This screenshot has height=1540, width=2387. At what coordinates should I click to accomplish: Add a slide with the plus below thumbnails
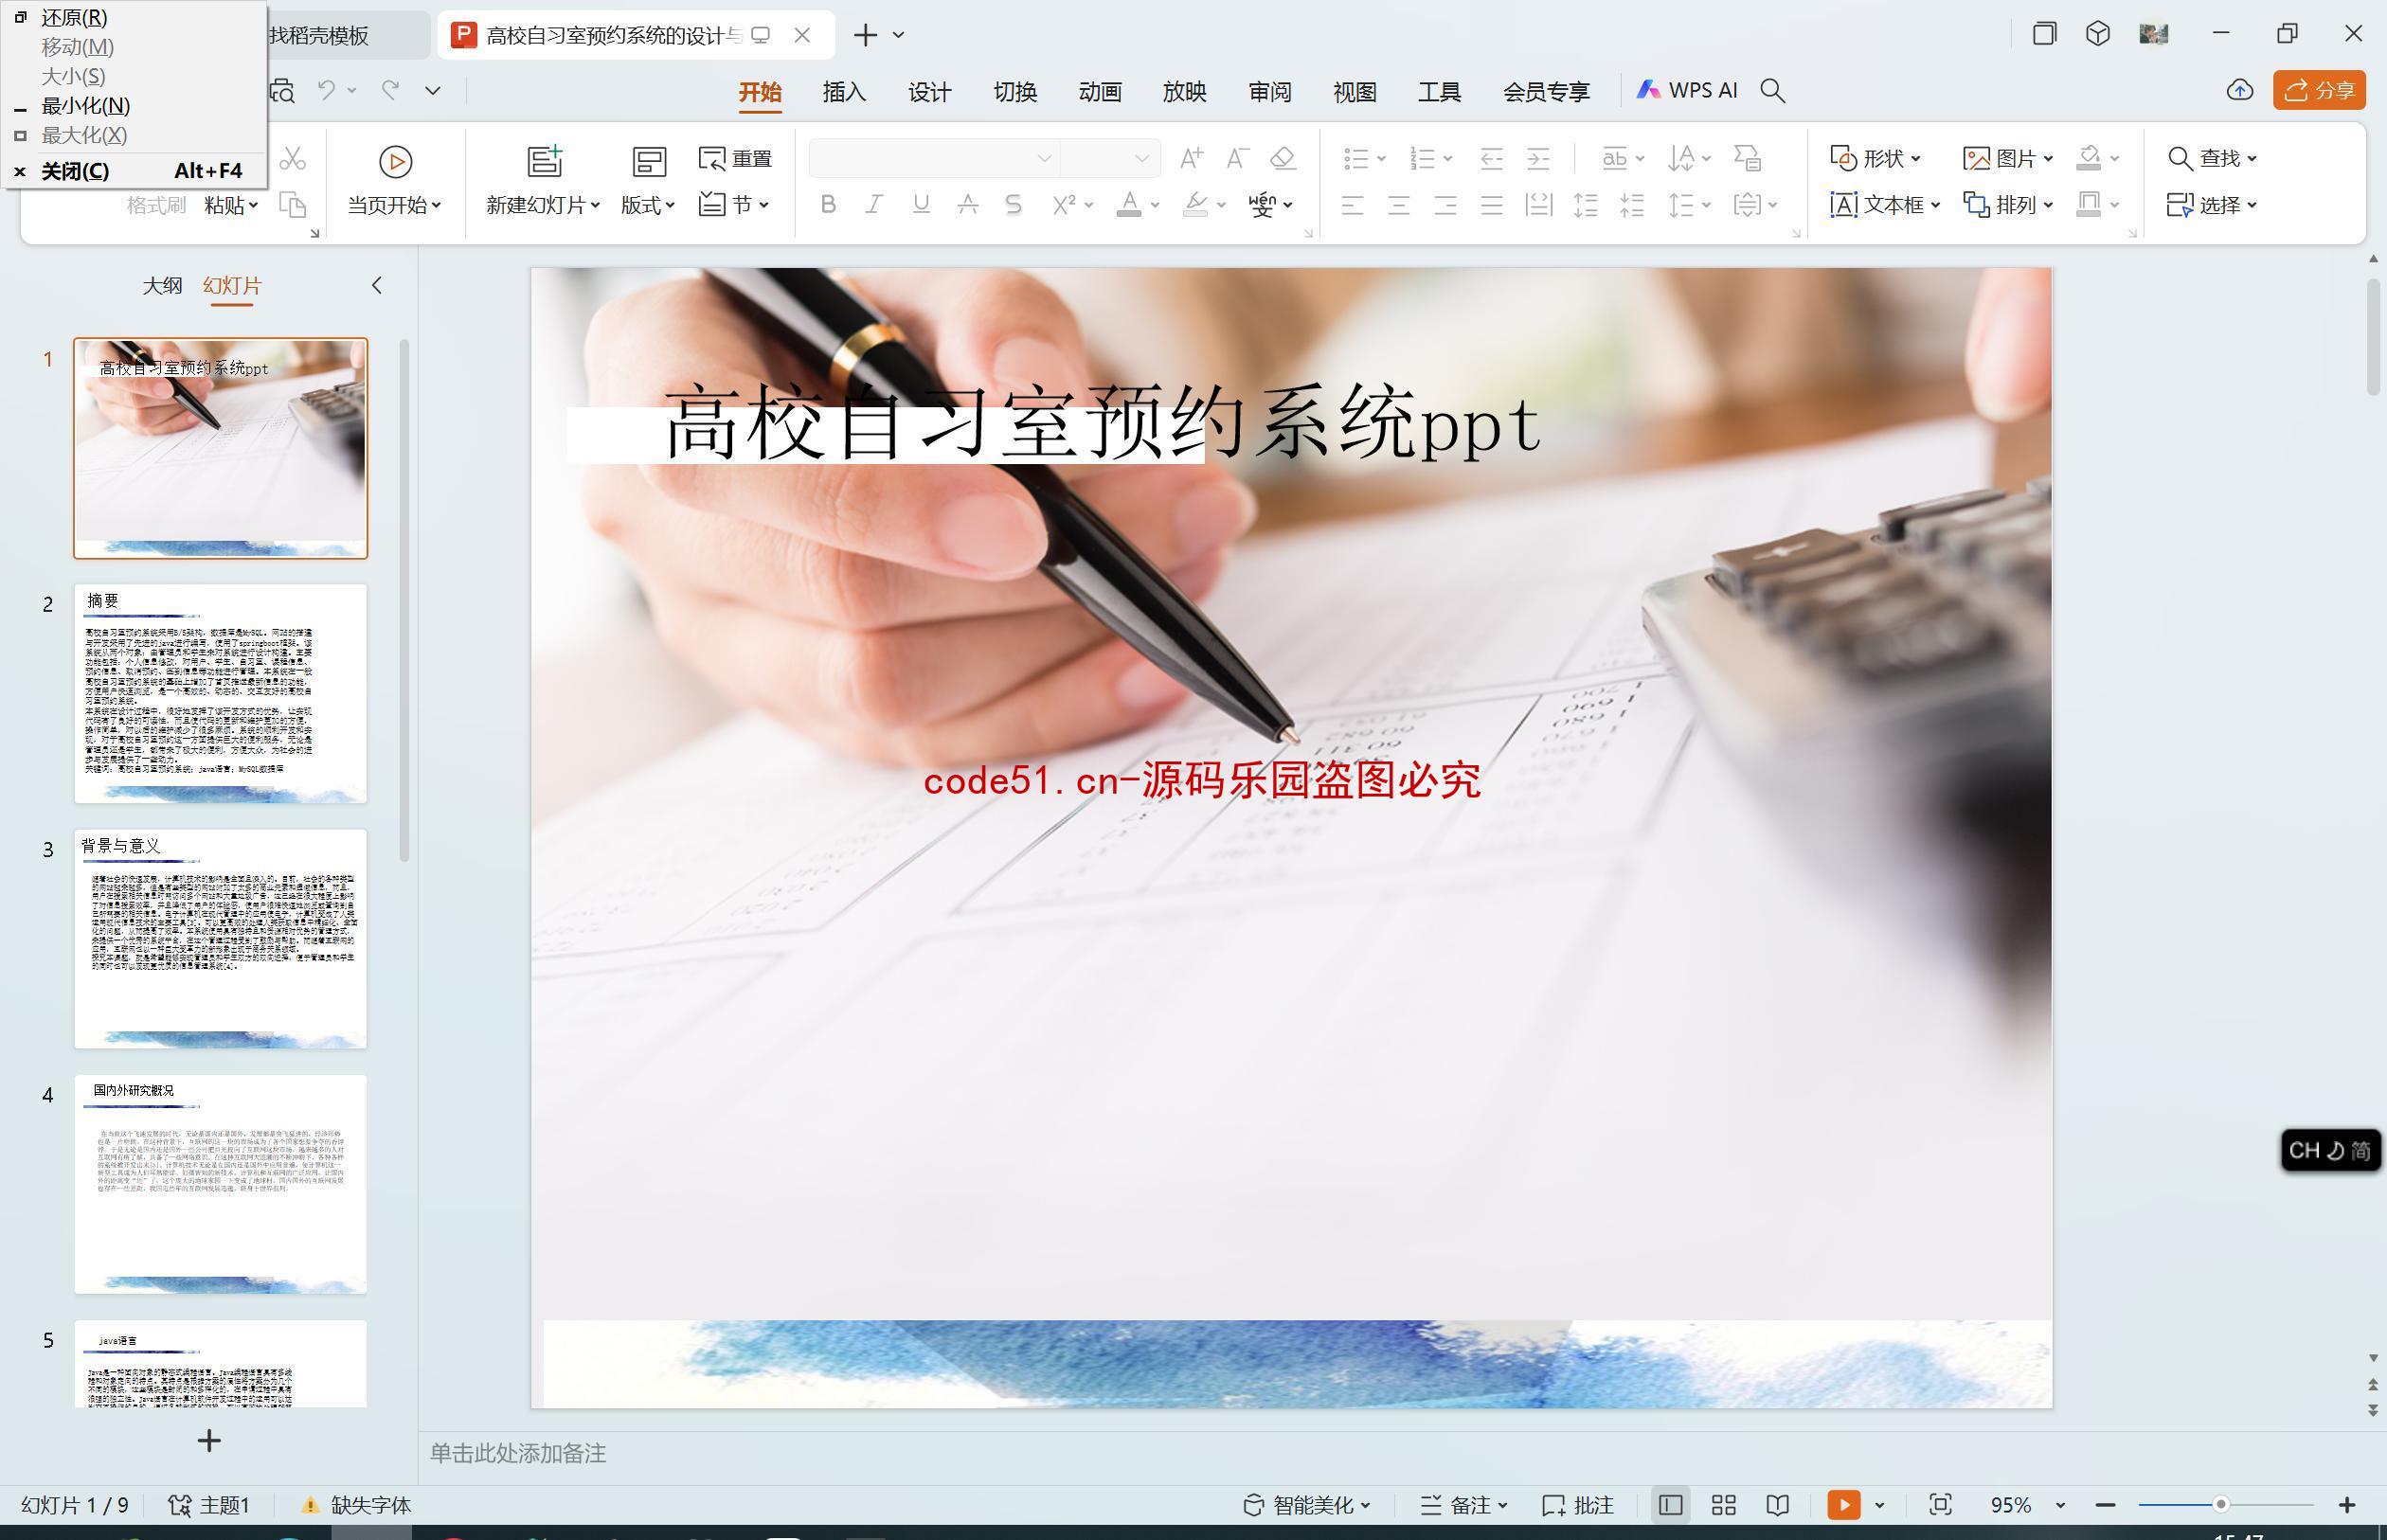pos(209,1441)
